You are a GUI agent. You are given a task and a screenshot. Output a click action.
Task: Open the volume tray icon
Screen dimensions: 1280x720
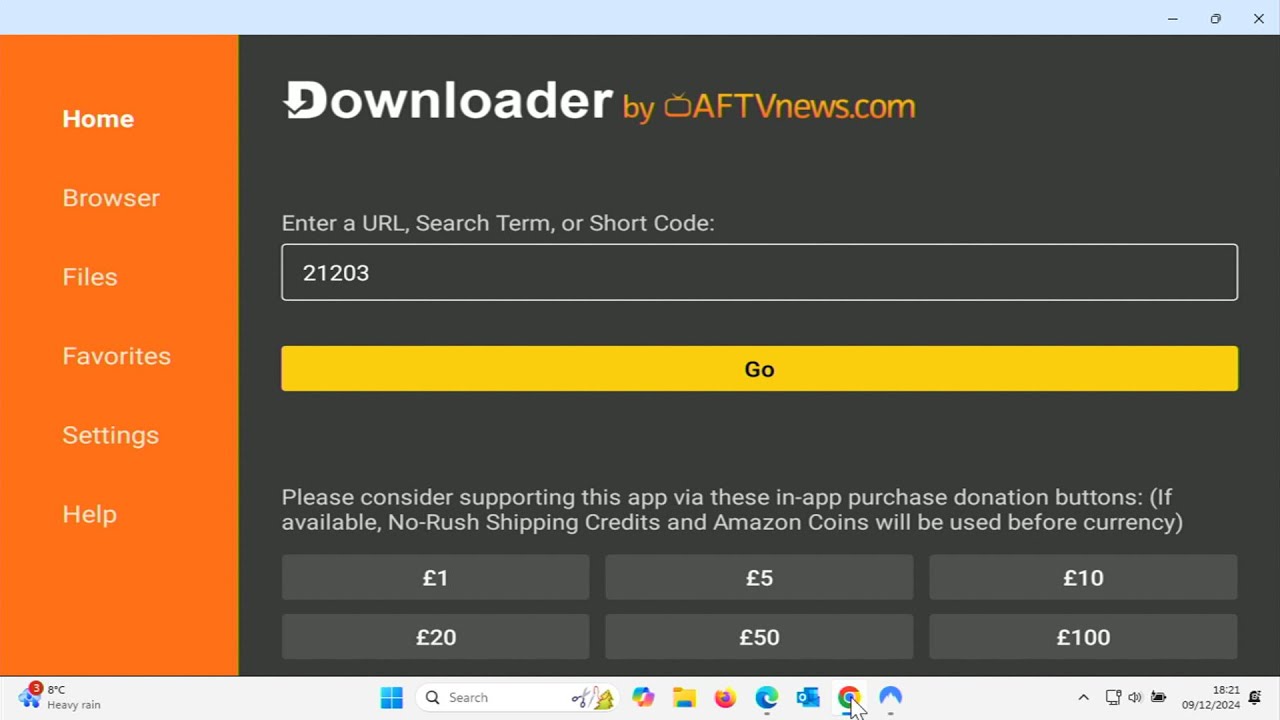point(1135,698)
